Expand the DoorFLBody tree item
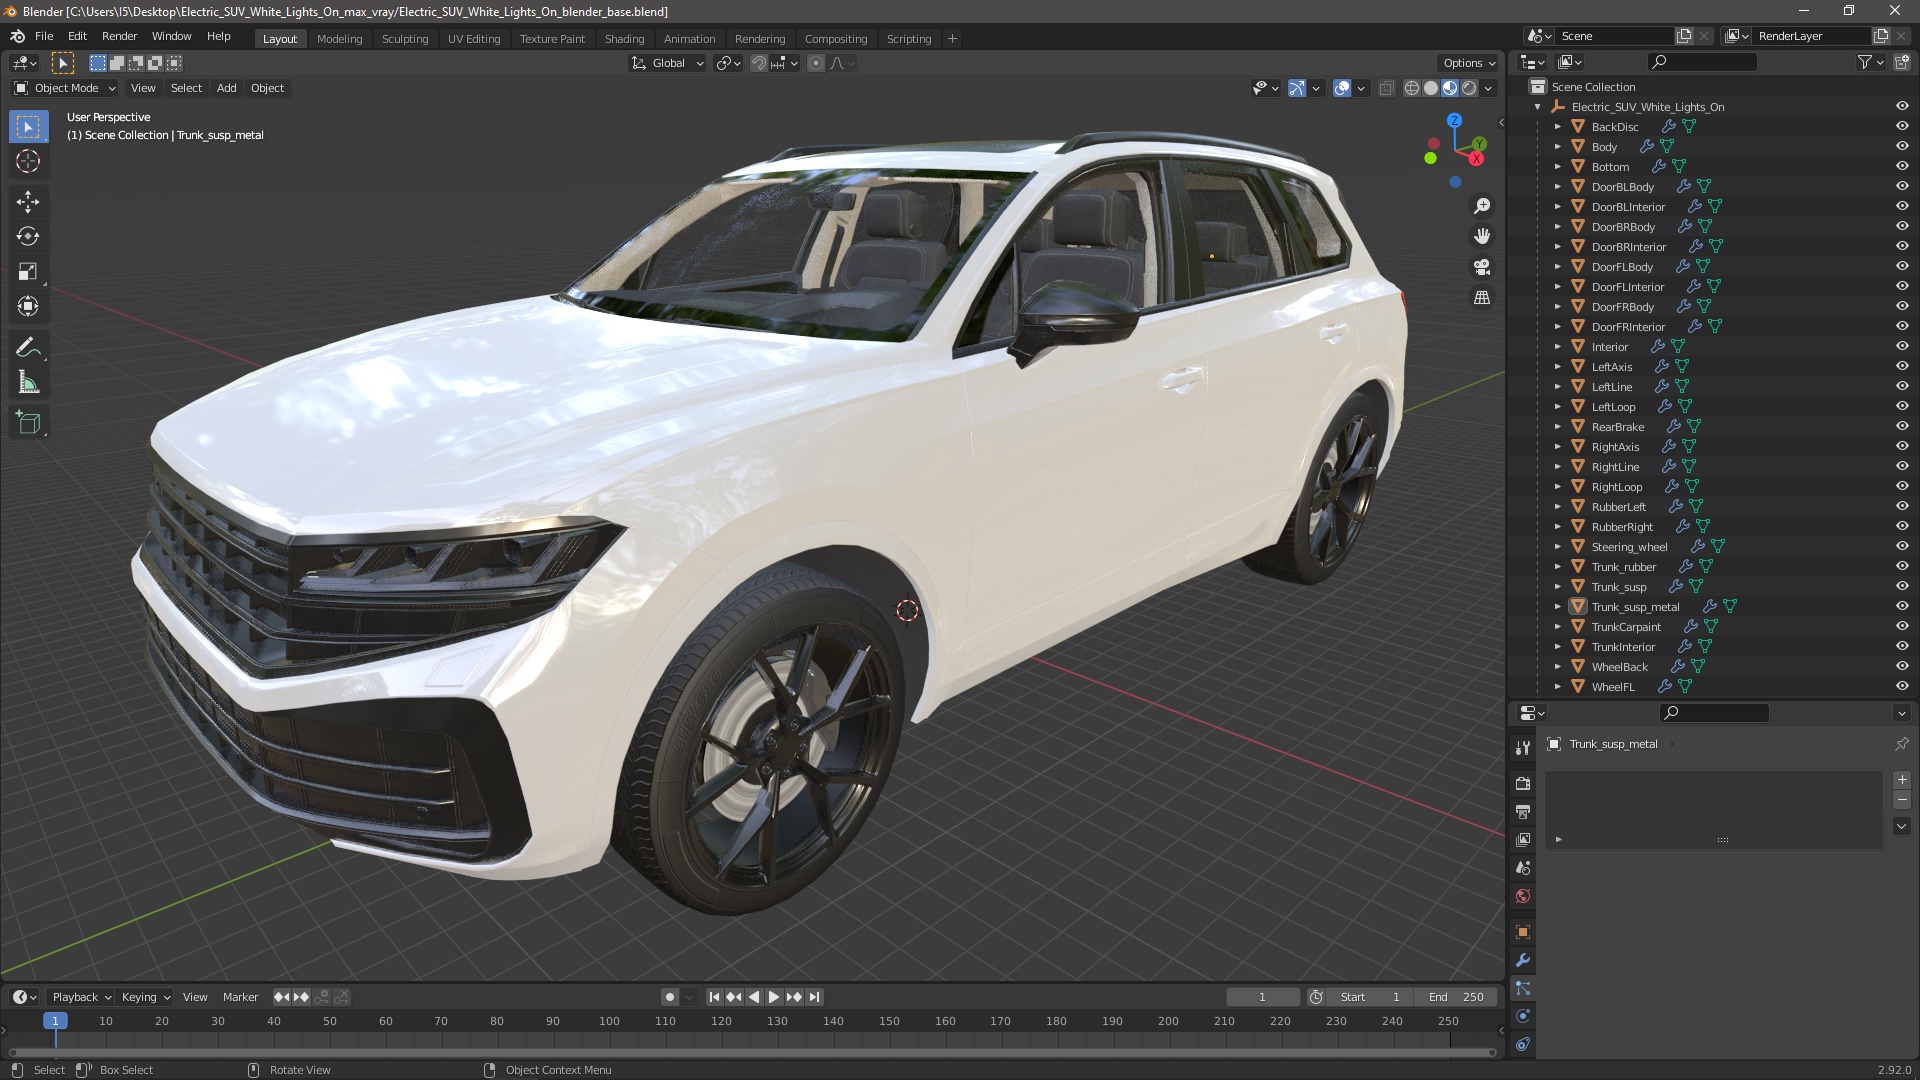This screenshot has width=1920, height=1080. click(1558, 267)
